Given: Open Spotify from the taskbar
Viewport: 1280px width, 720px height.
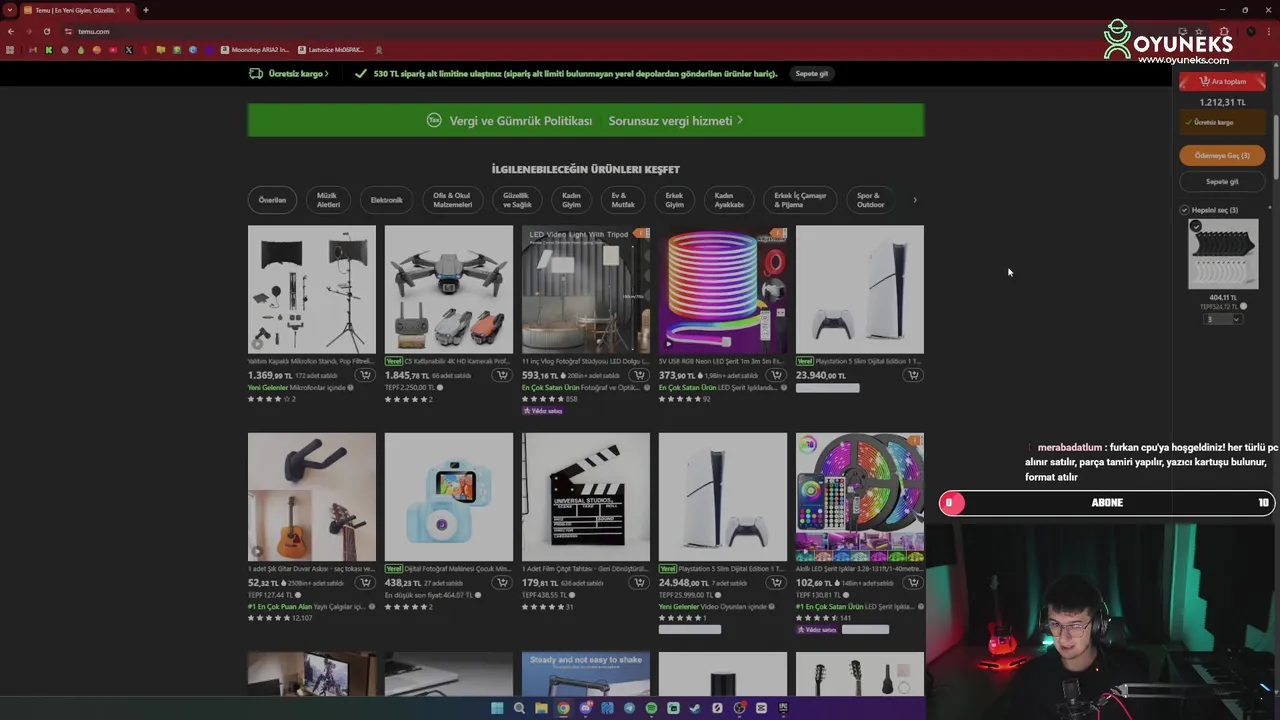Looking at the screenshot, I should tap(651, 708).
